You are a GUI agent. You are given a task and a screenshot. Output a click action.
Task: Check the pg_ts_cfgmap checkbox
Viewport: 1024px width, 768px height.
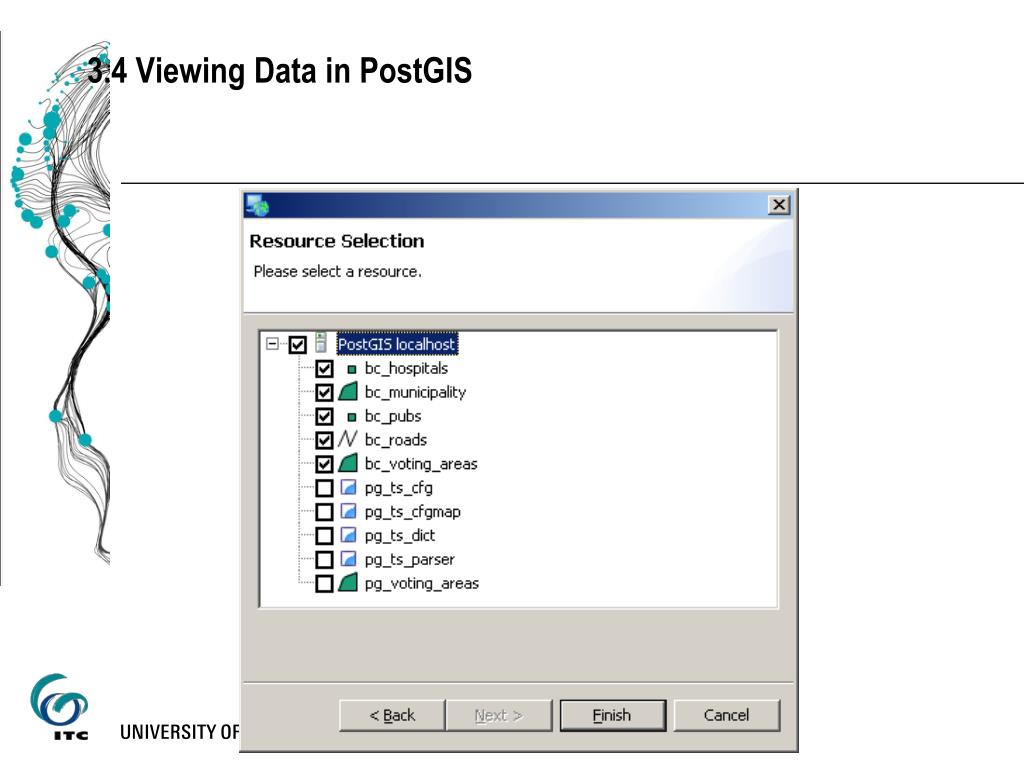click(x=325, y=513)
